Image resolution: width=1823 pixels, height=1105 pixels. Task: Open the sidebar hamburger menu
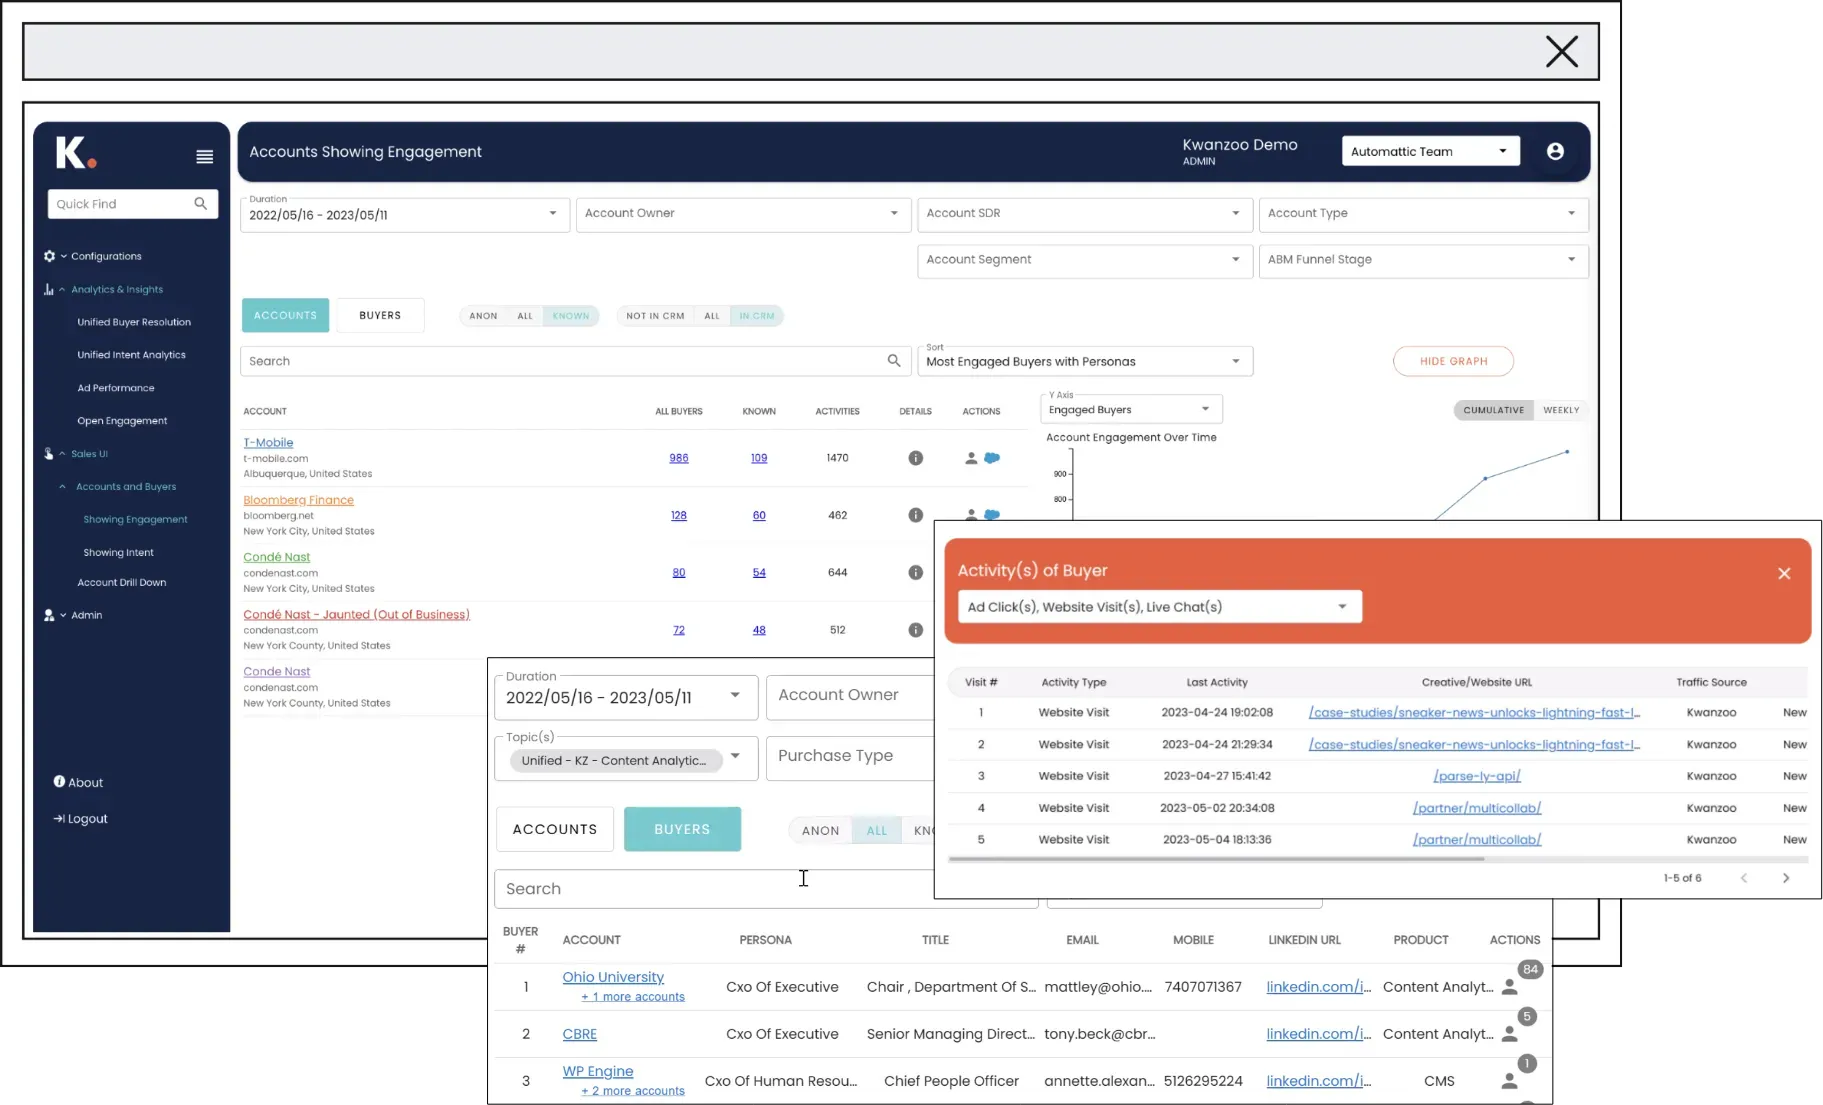coord(204,156)
